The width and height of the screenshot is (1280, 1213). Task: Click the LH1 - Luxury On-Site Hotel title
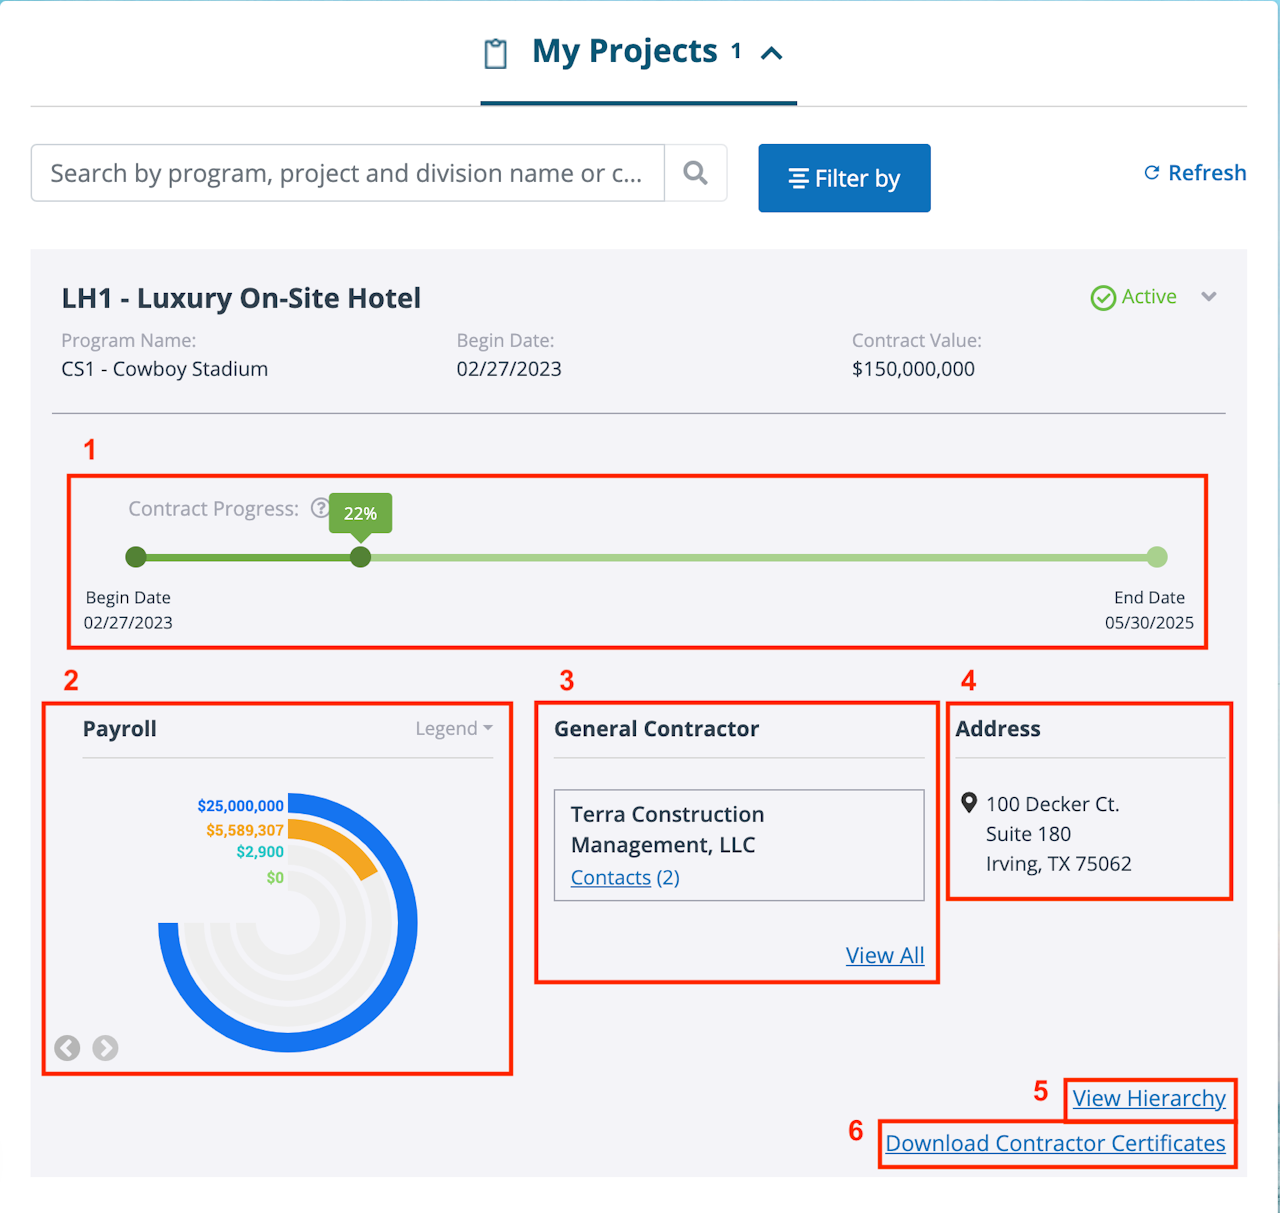coord(241,298)
